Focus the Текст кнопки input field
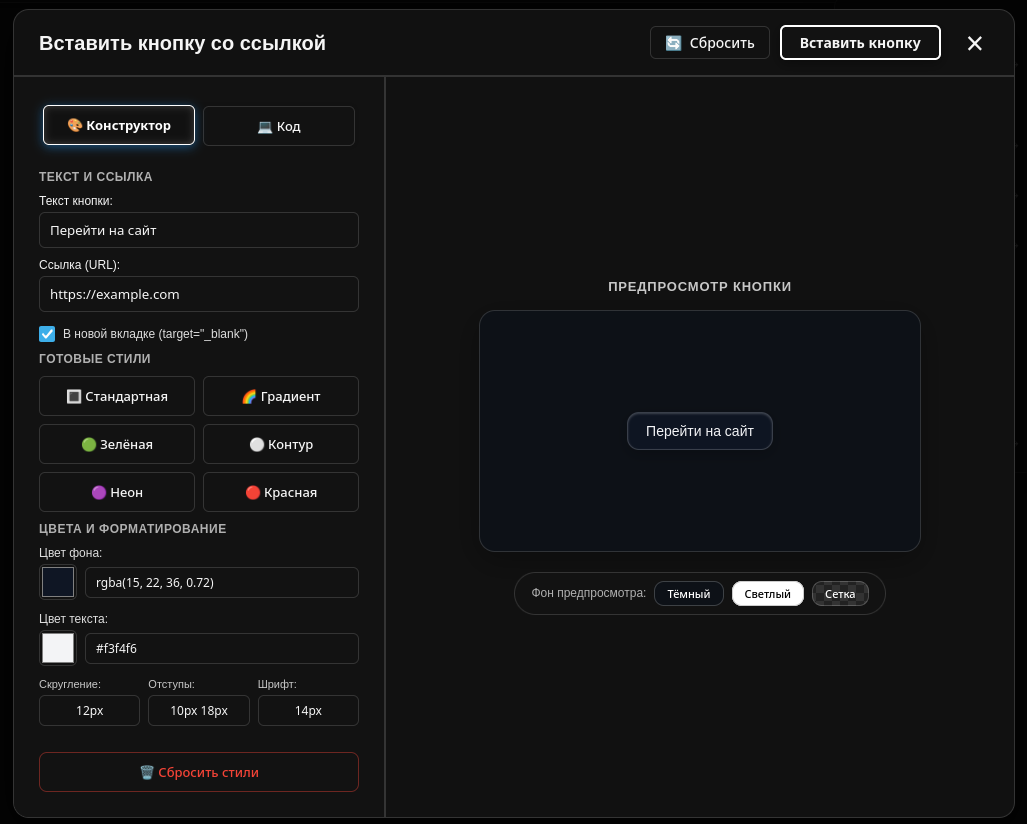1027x824 pixels. click(x=198, y=230)
